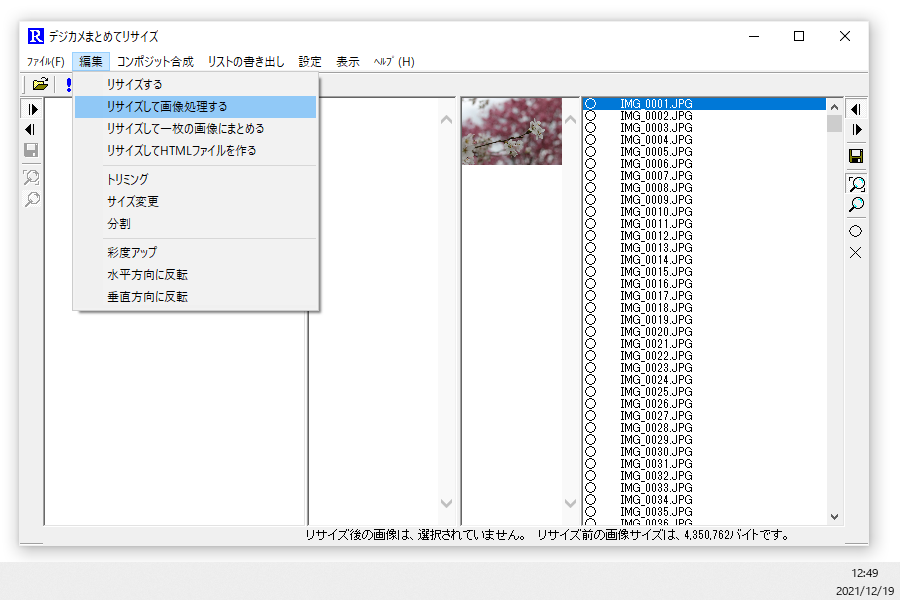Click the left panel back arrow icon
The height and width of the screenshot is (600, 900).
point(31,130)
